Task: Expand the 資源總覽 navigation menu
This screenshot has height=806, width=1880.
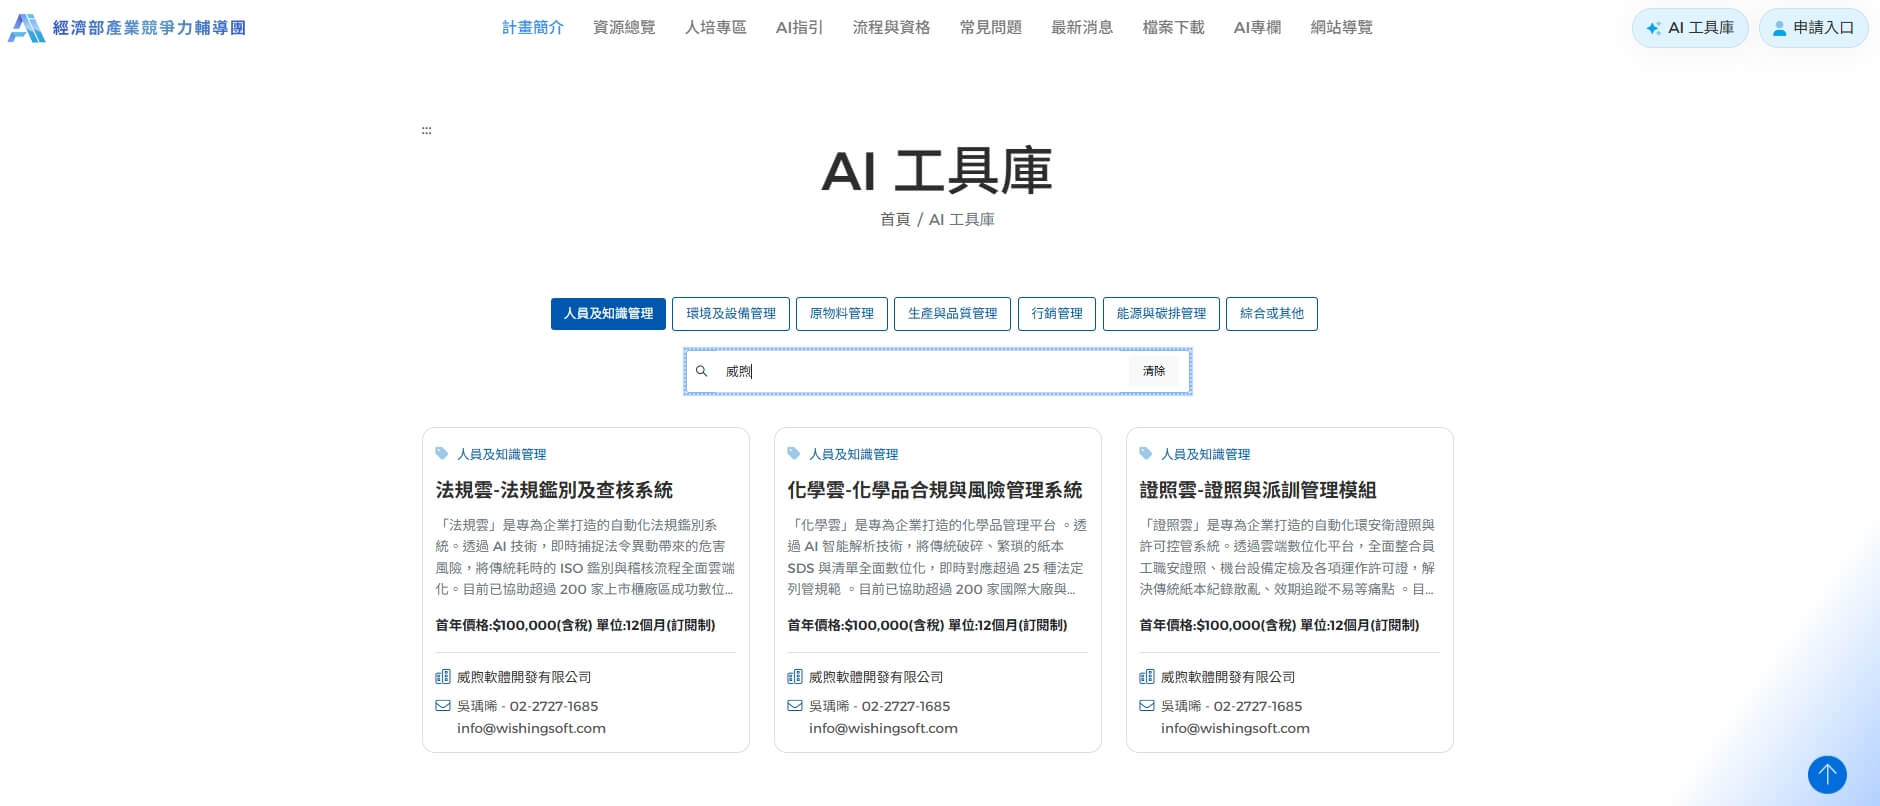Action: [x=624, y=28]
